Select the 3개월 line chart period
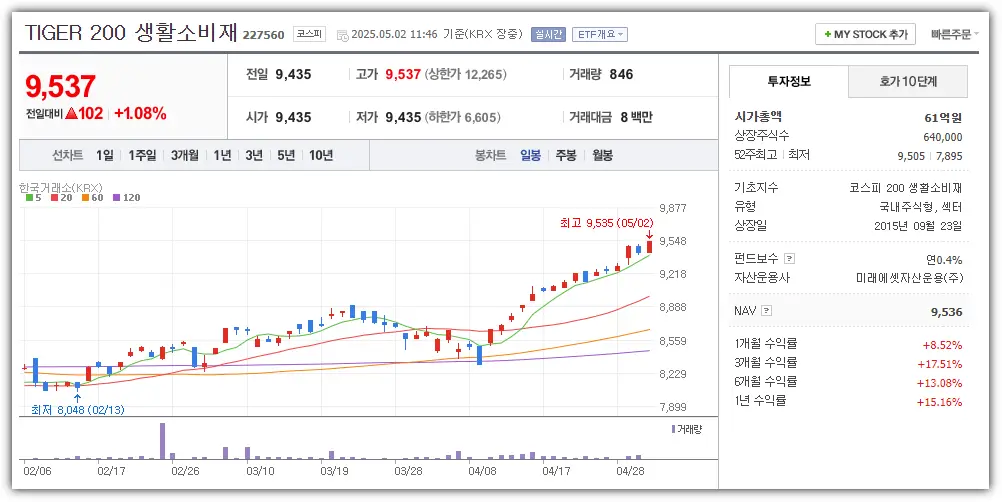This screenshot has width=1002, height=502. click(x=185, y=155)
